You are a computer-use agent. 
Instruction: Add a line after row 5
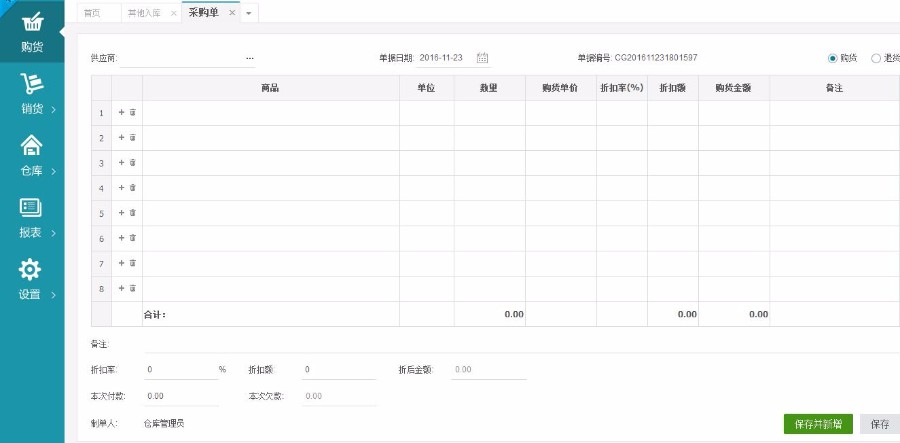click(121, 213)
